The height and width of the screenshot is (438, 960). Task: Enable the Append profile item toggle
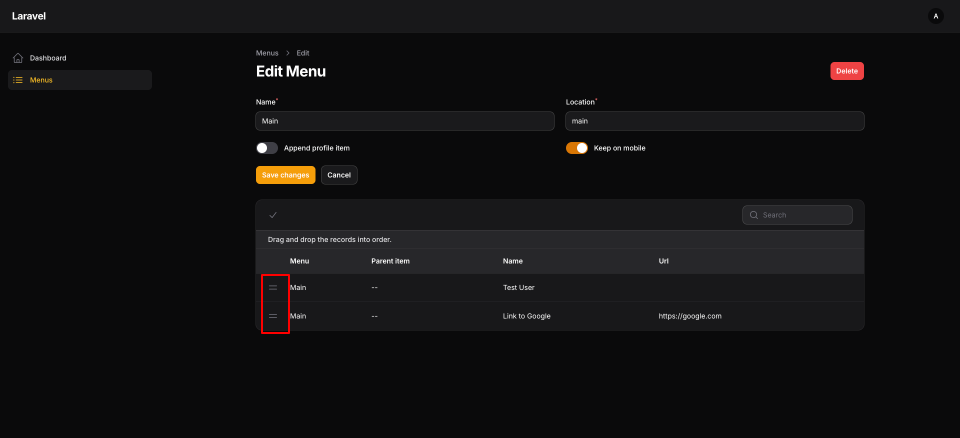[x=267, y=148]
